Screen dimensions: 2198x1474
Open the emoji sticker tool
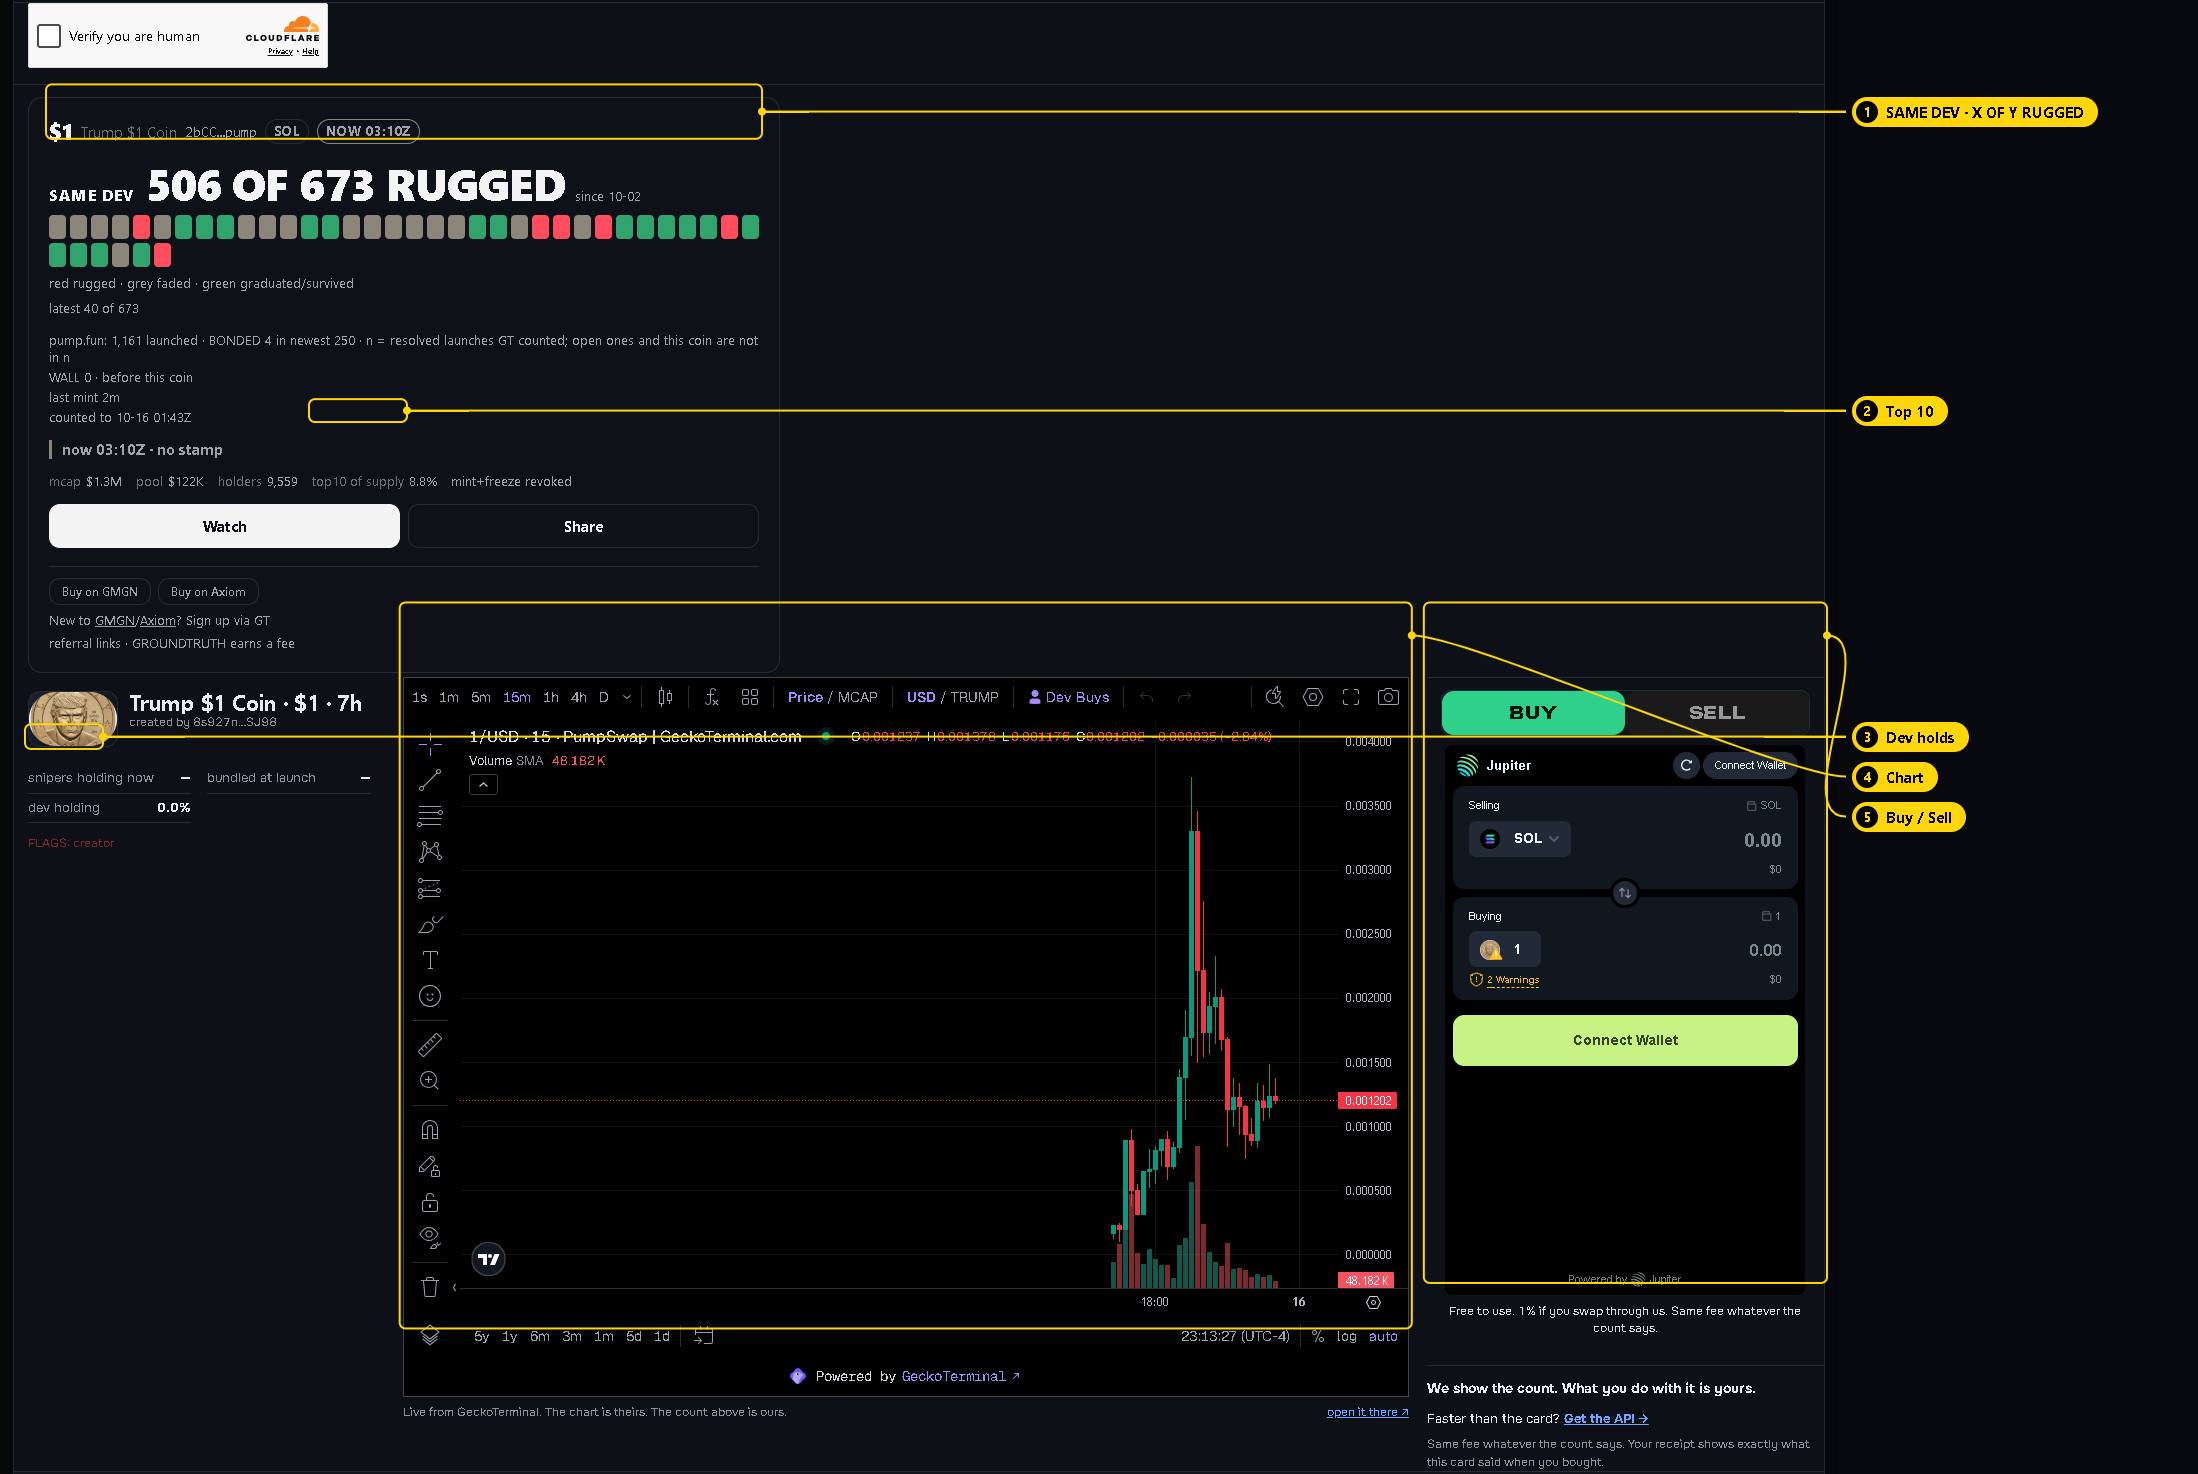pyautogui.click(x=430, y=996)
